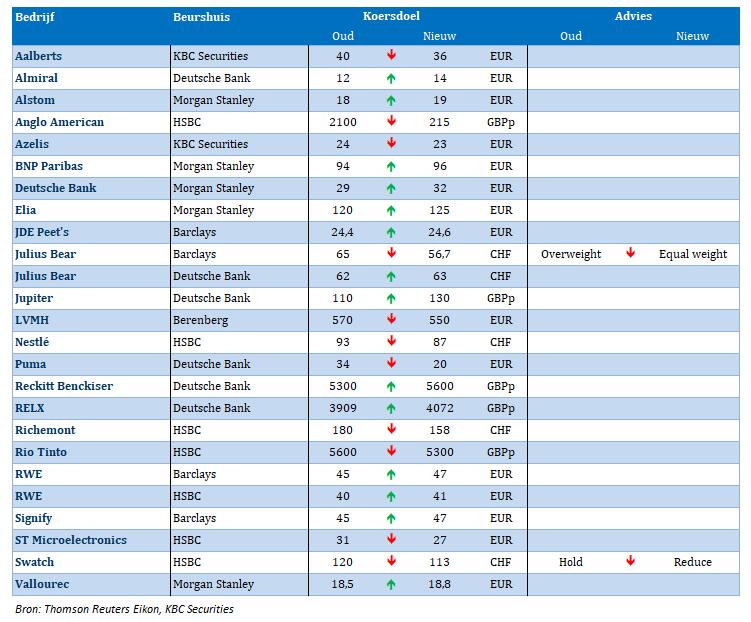Click the Beurshuis column header
Screen dimensions: 751x622
201,17
